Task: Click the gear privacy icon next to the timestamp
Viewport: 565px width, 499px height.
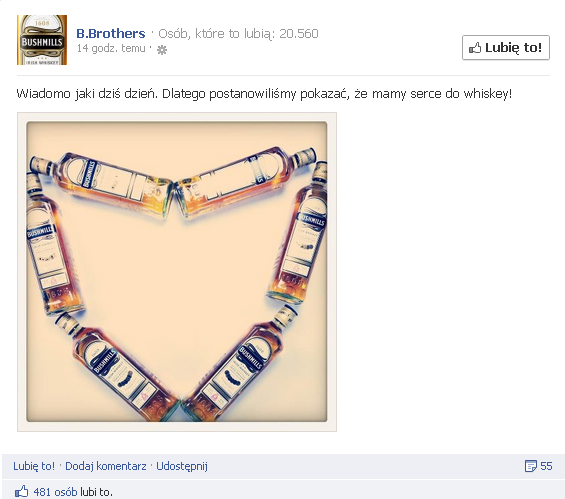Action: 162,50
